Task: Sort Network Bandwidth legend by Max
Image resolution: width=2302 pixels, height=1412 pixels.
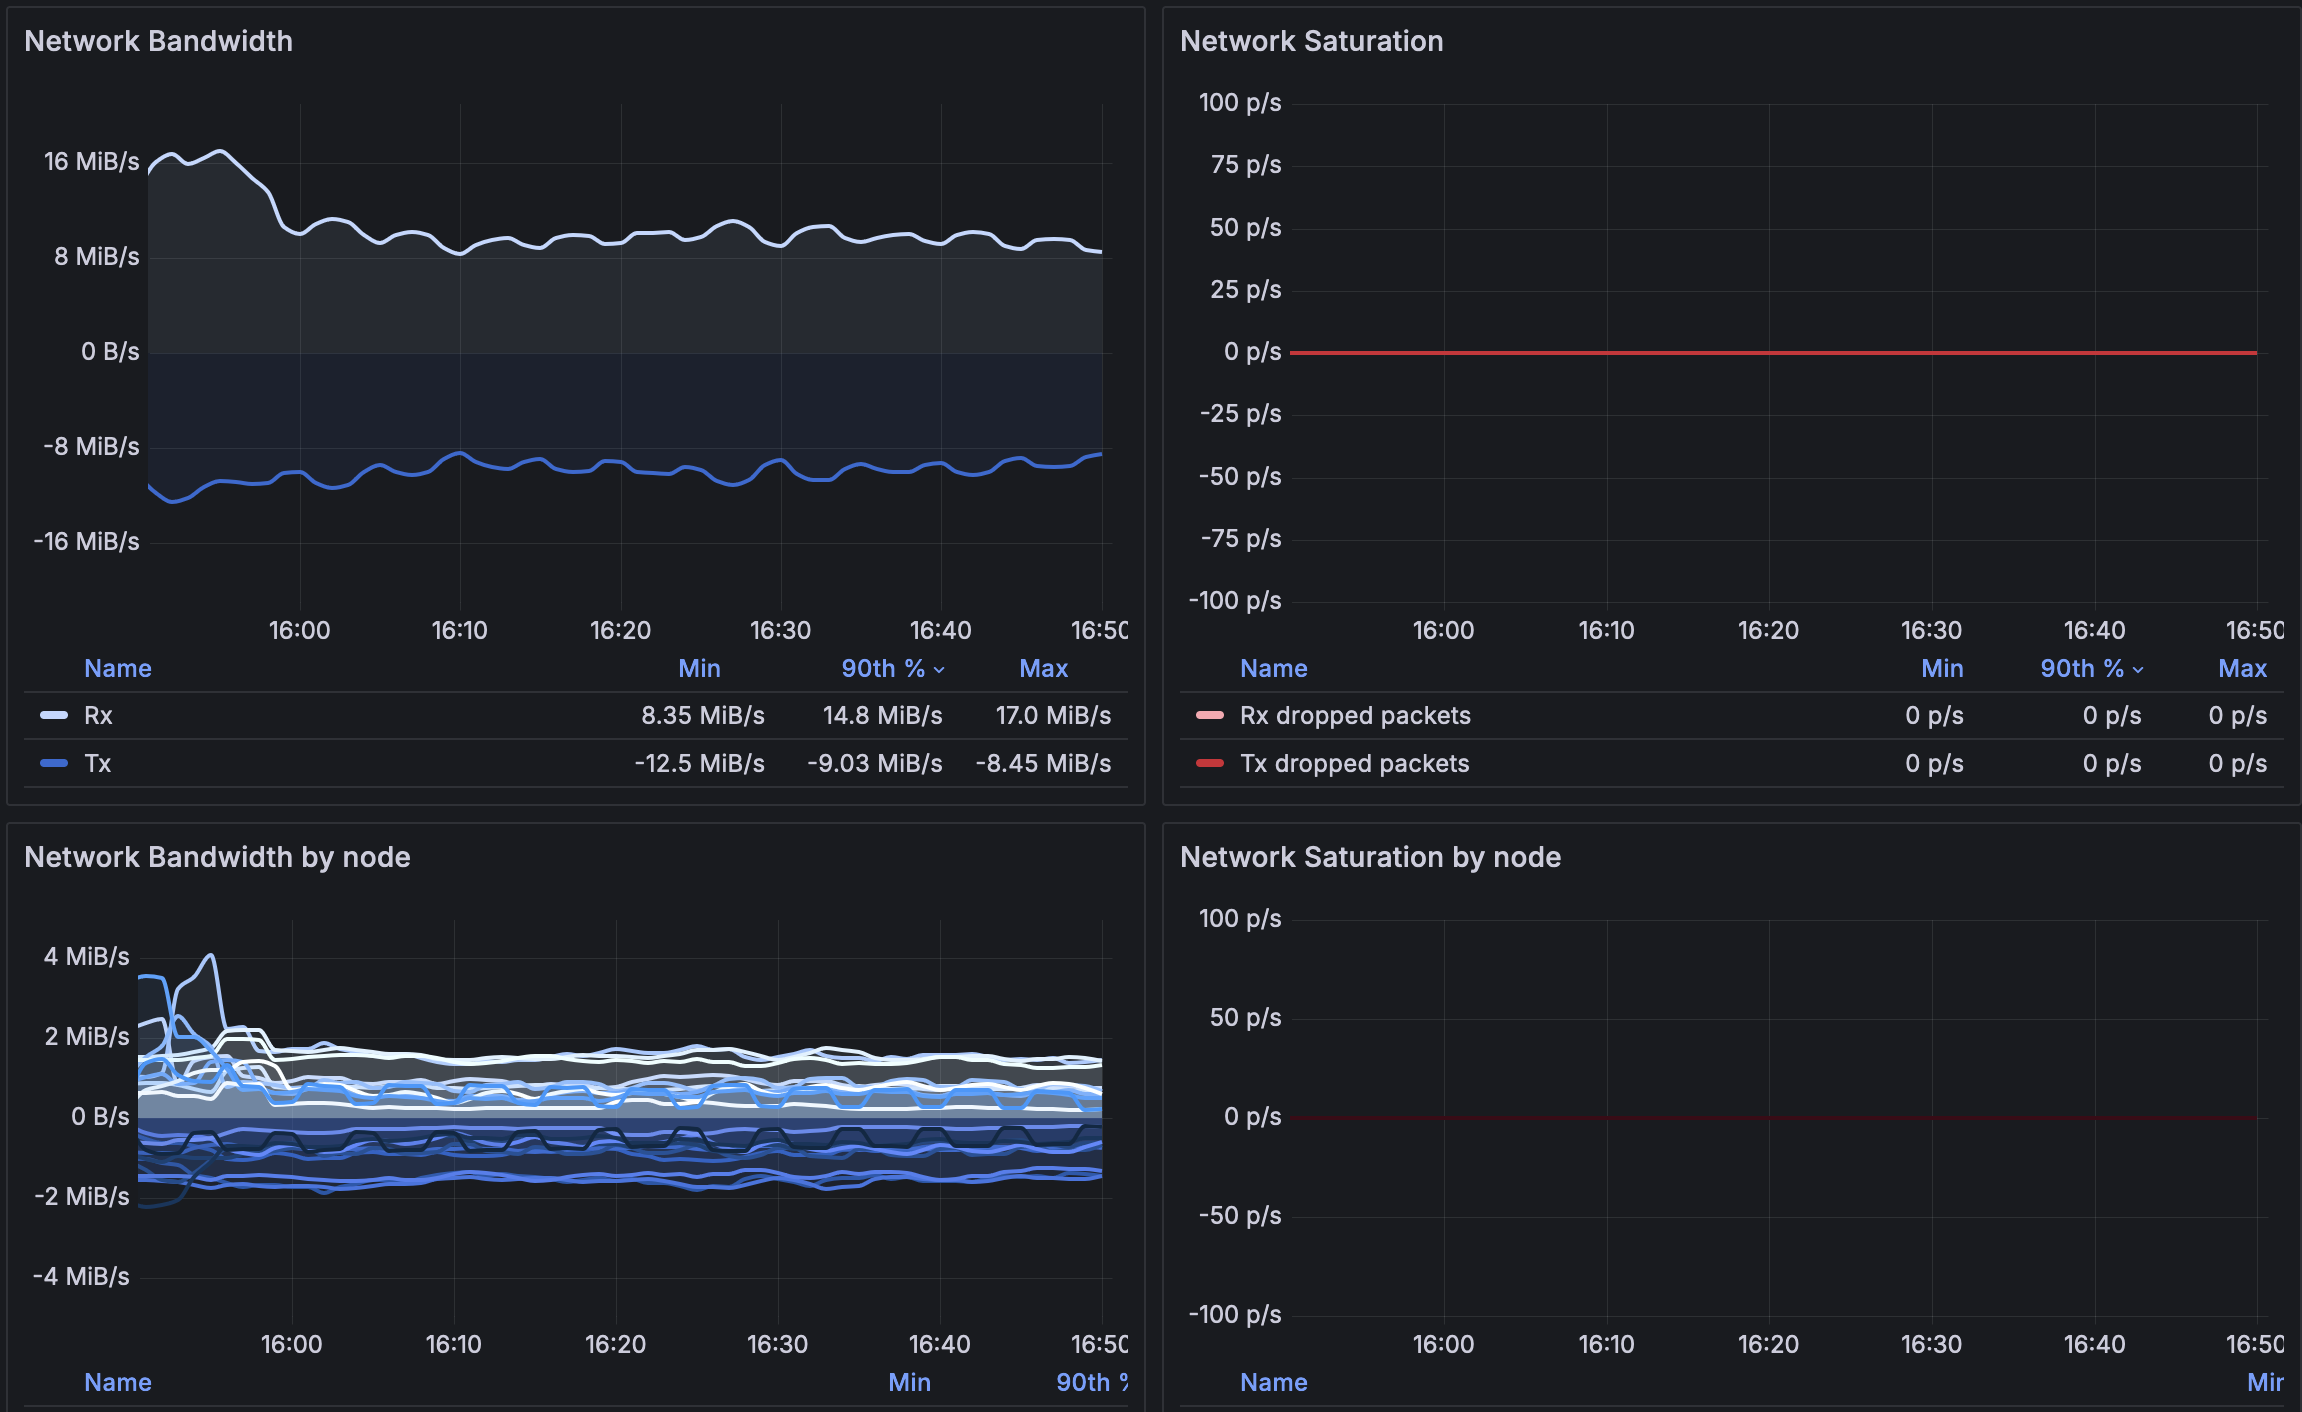Action: click(x=1044, y=668)
